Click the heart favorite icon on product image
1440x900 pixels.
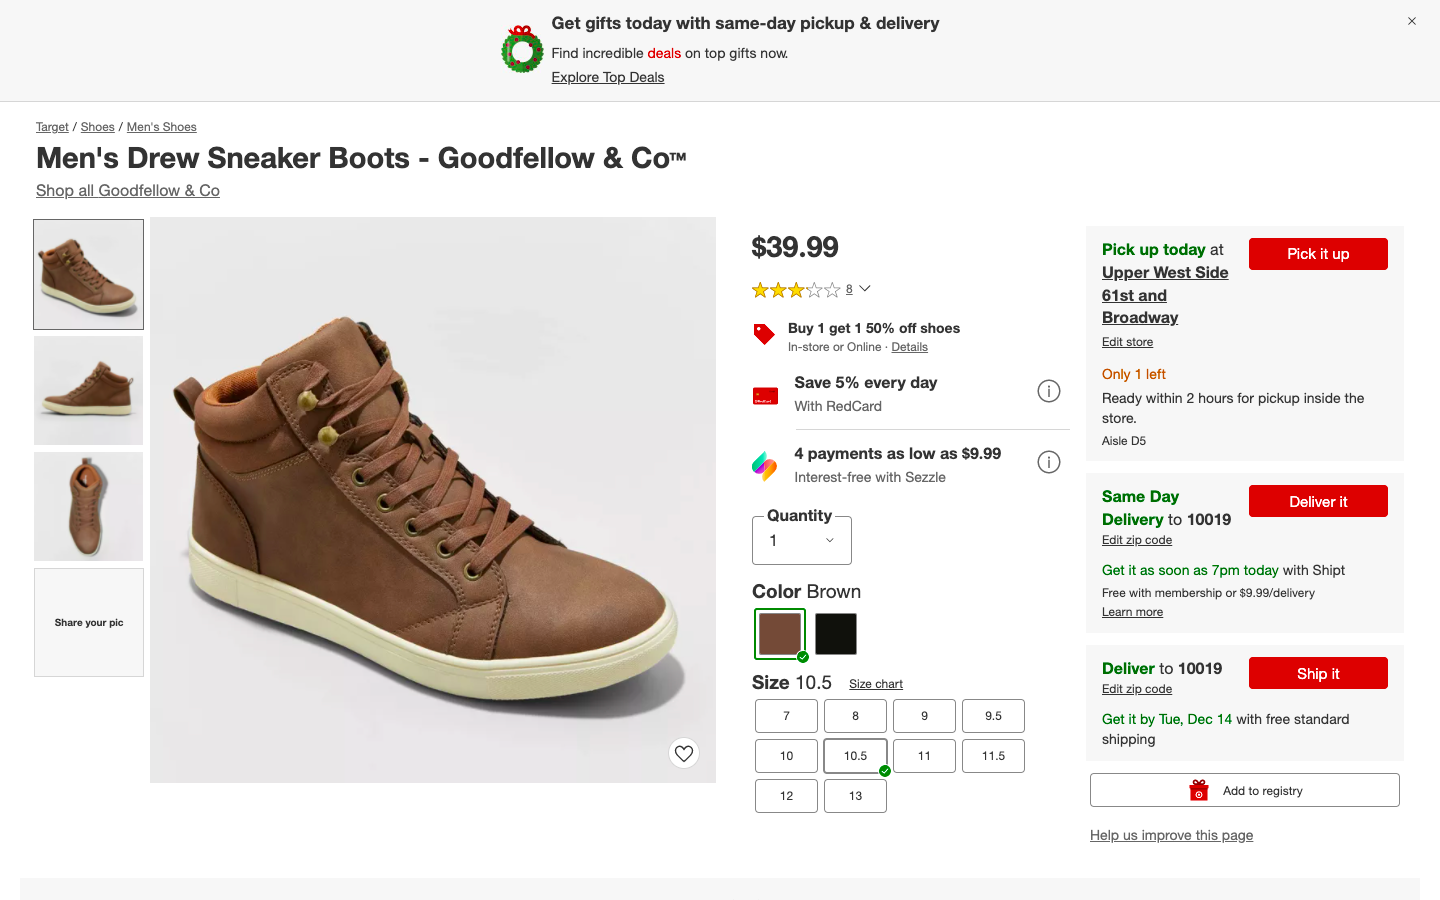684,753
